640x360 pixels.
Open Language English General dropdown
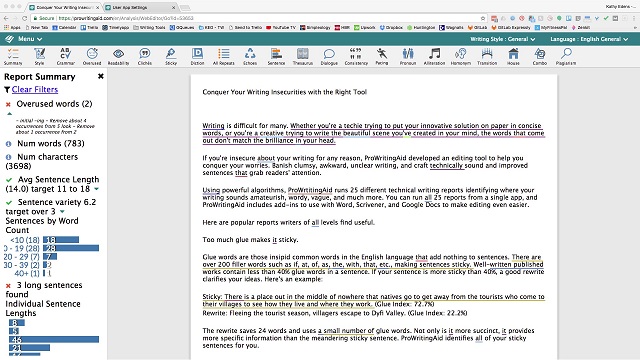click(x=589, y=39)
